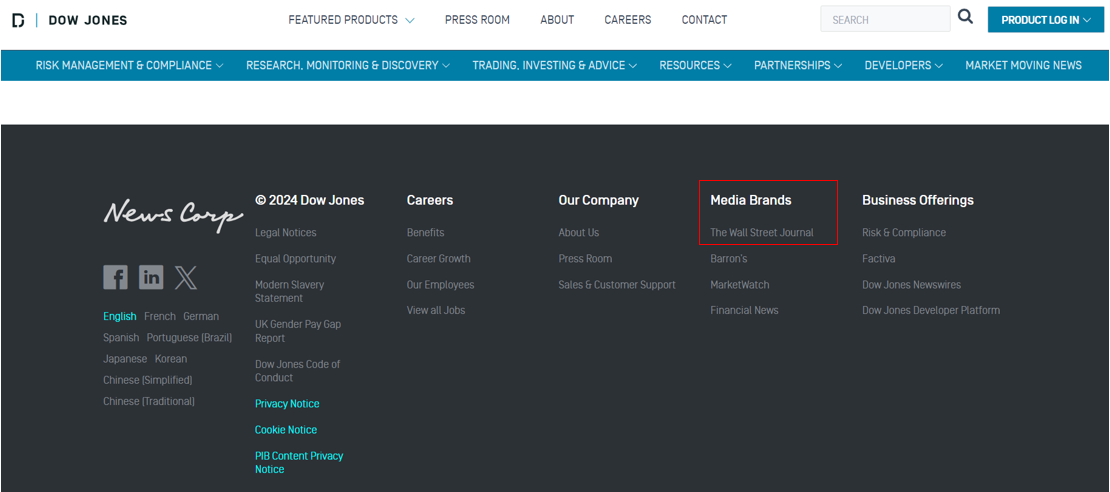Switch language to Spanish
This screenshot has width=1110, height=492.
[x=121, y=338]
